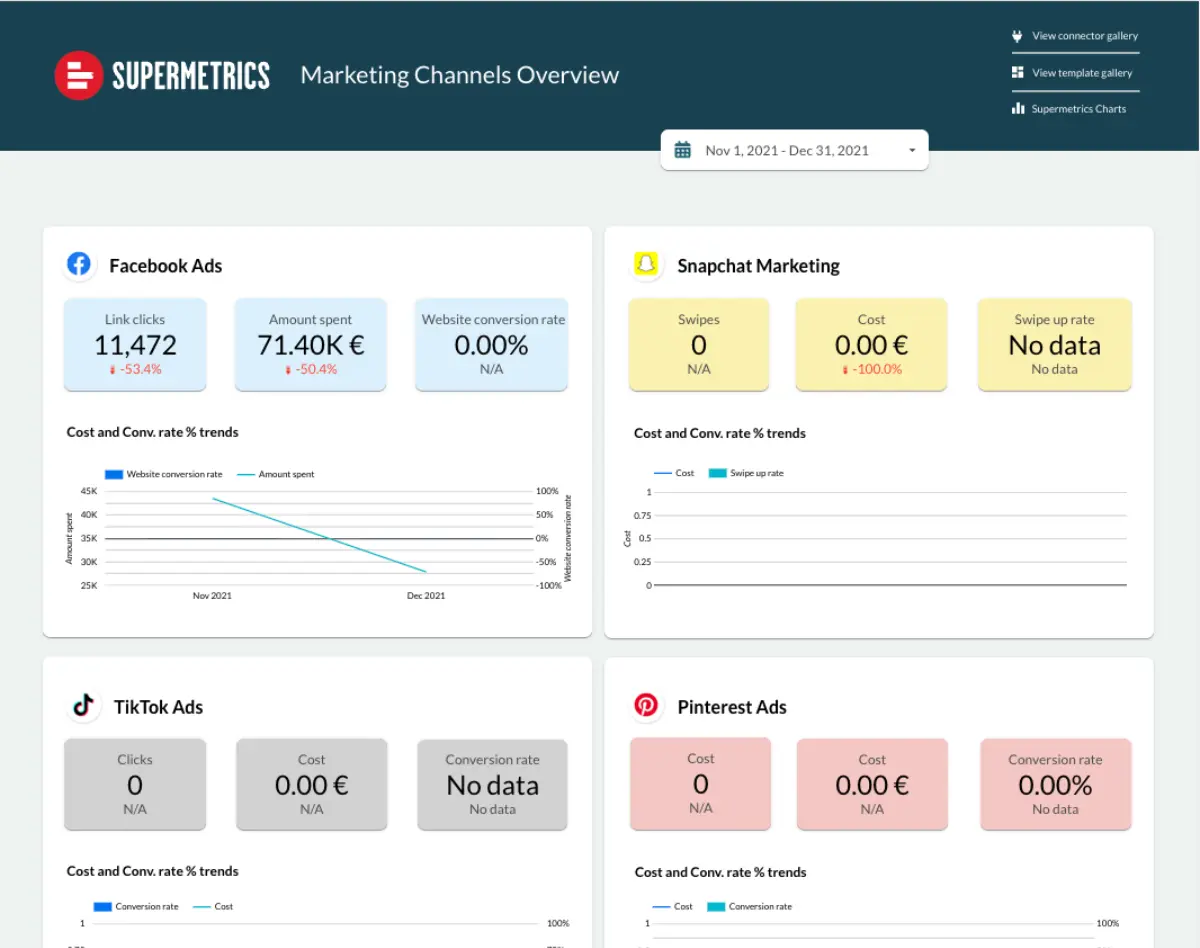Click the Marketing Channels Overview title
Image resolution: width=1200 pixels, height=948 pixels.
[460, 75]
